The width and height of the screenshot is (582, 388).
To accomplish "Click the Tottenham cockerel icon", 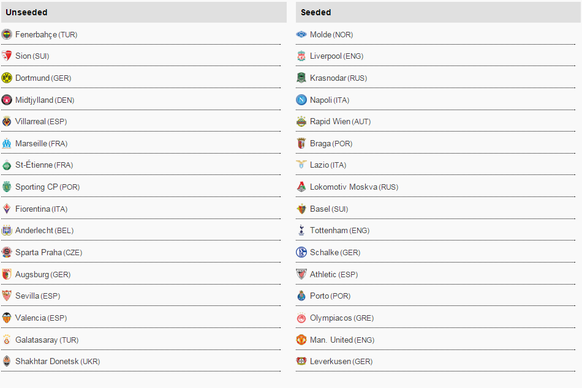I will 301,230.
